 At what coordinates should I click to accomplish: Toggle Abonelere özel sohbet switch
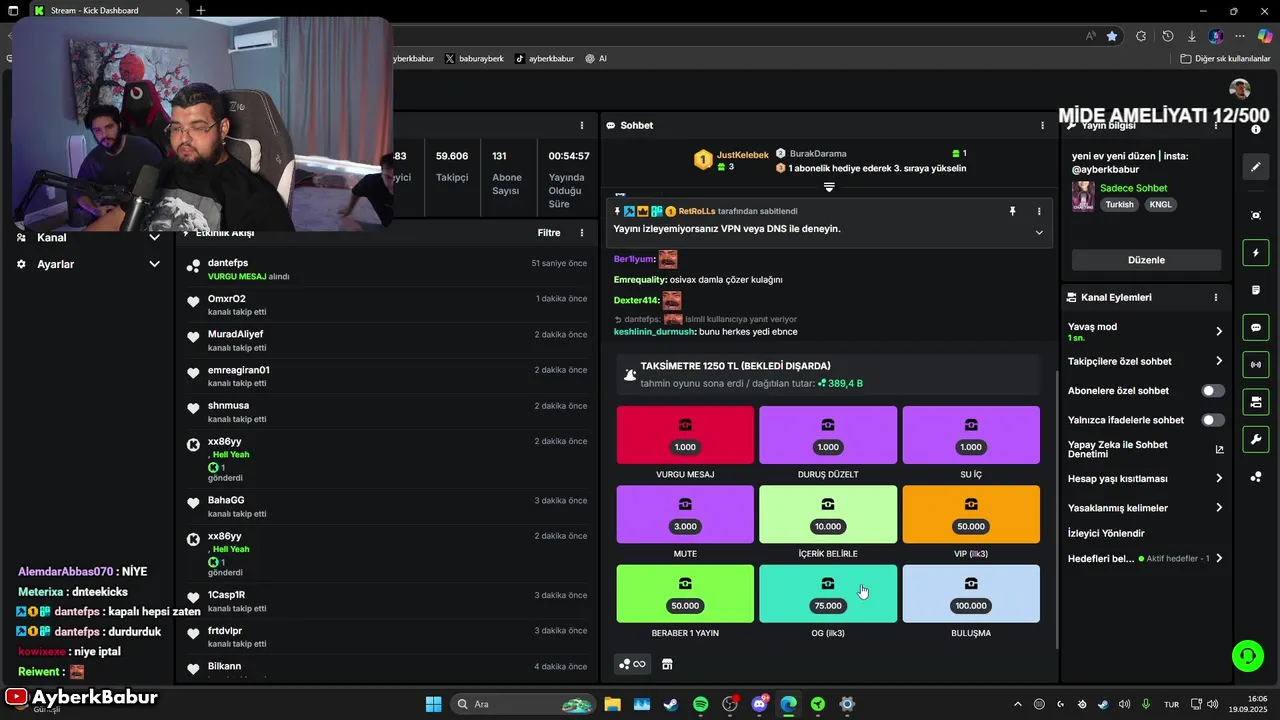click(x=1213, y=391)
